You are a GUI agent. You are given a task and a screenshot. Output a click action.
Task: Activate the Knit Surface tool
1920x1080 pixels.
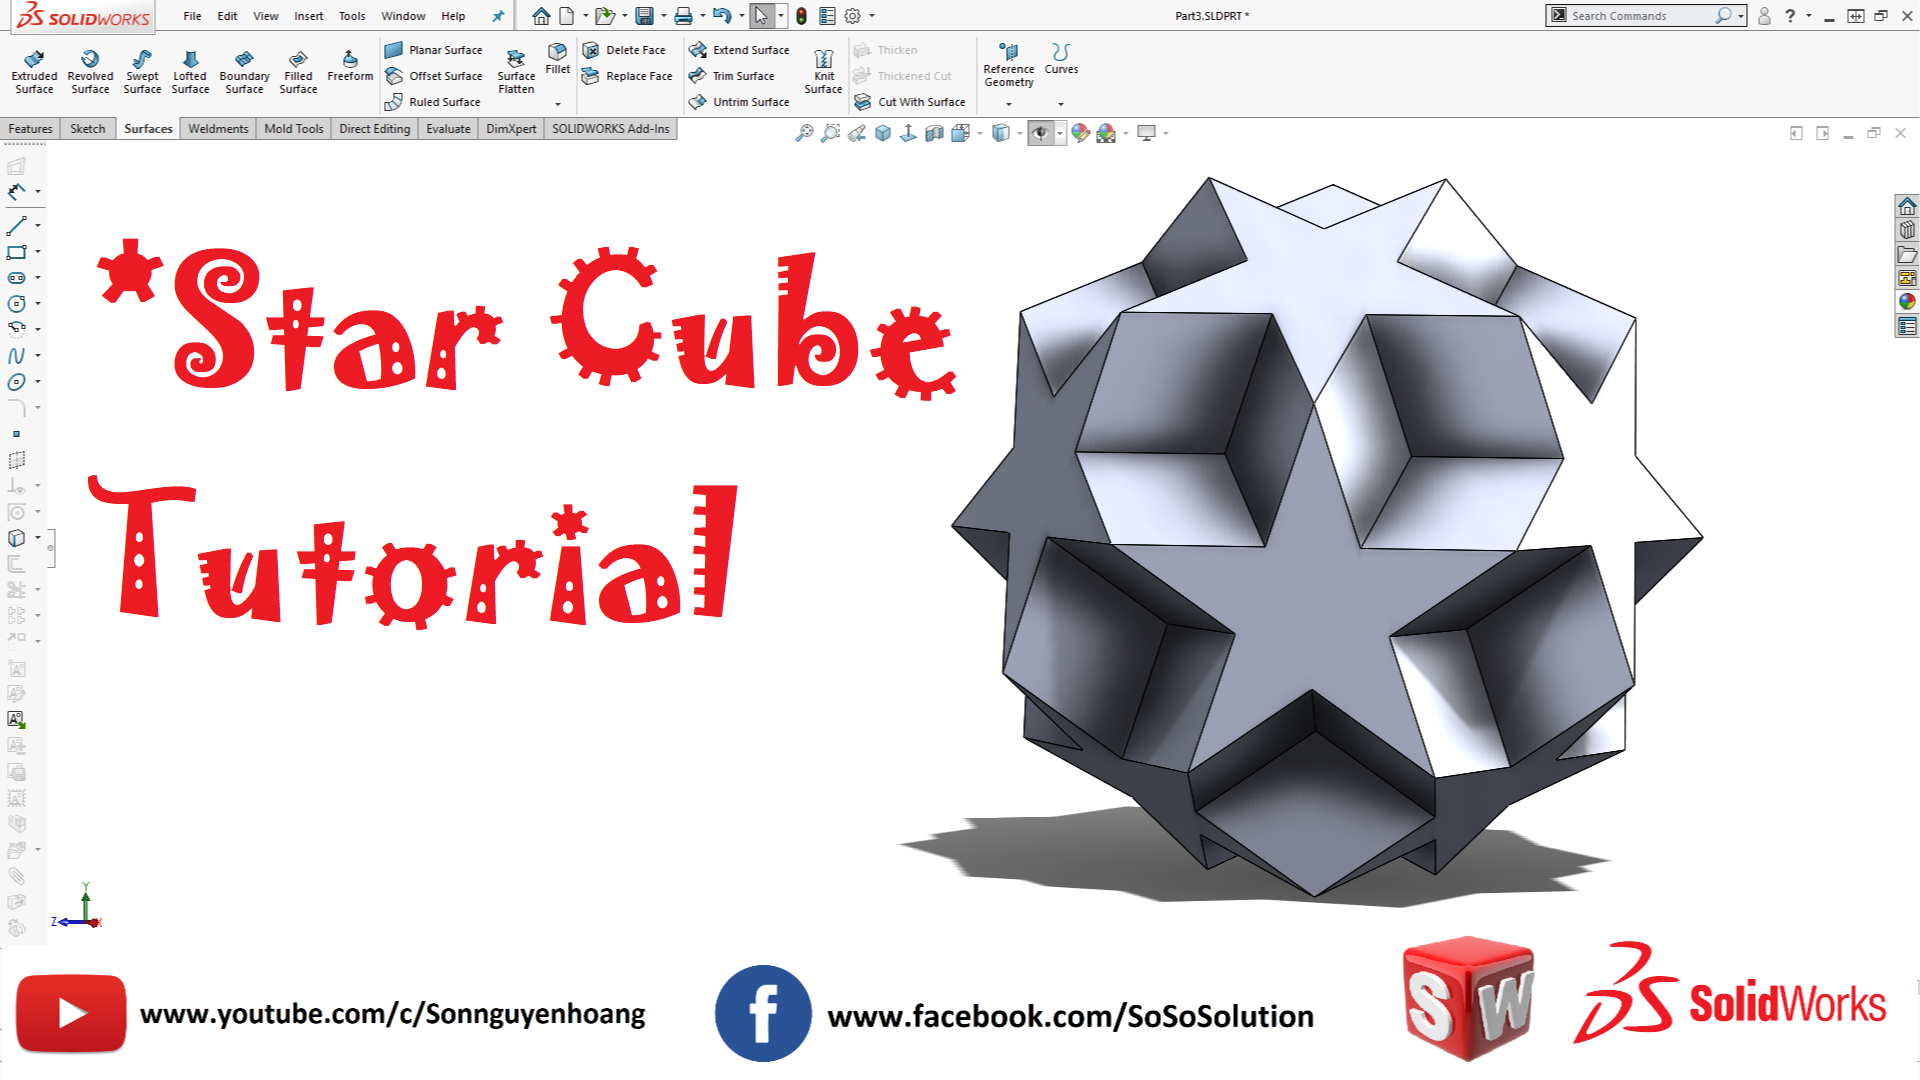pos(822,70)
